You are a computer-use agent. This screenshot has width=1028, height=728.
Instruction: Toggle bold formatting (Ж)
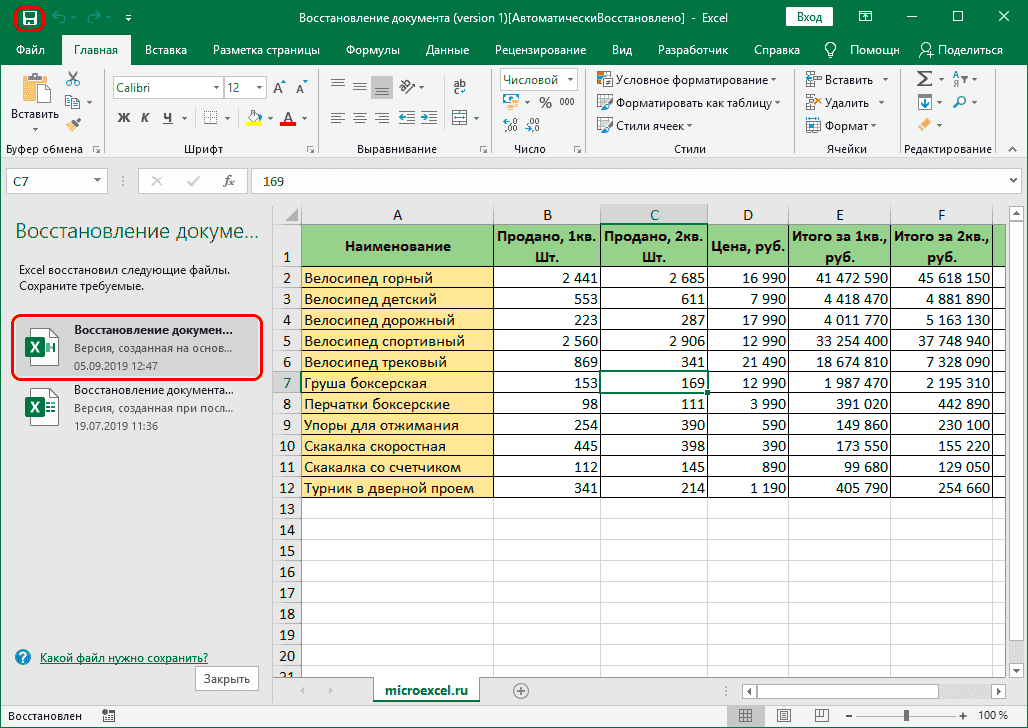[124, 118]
